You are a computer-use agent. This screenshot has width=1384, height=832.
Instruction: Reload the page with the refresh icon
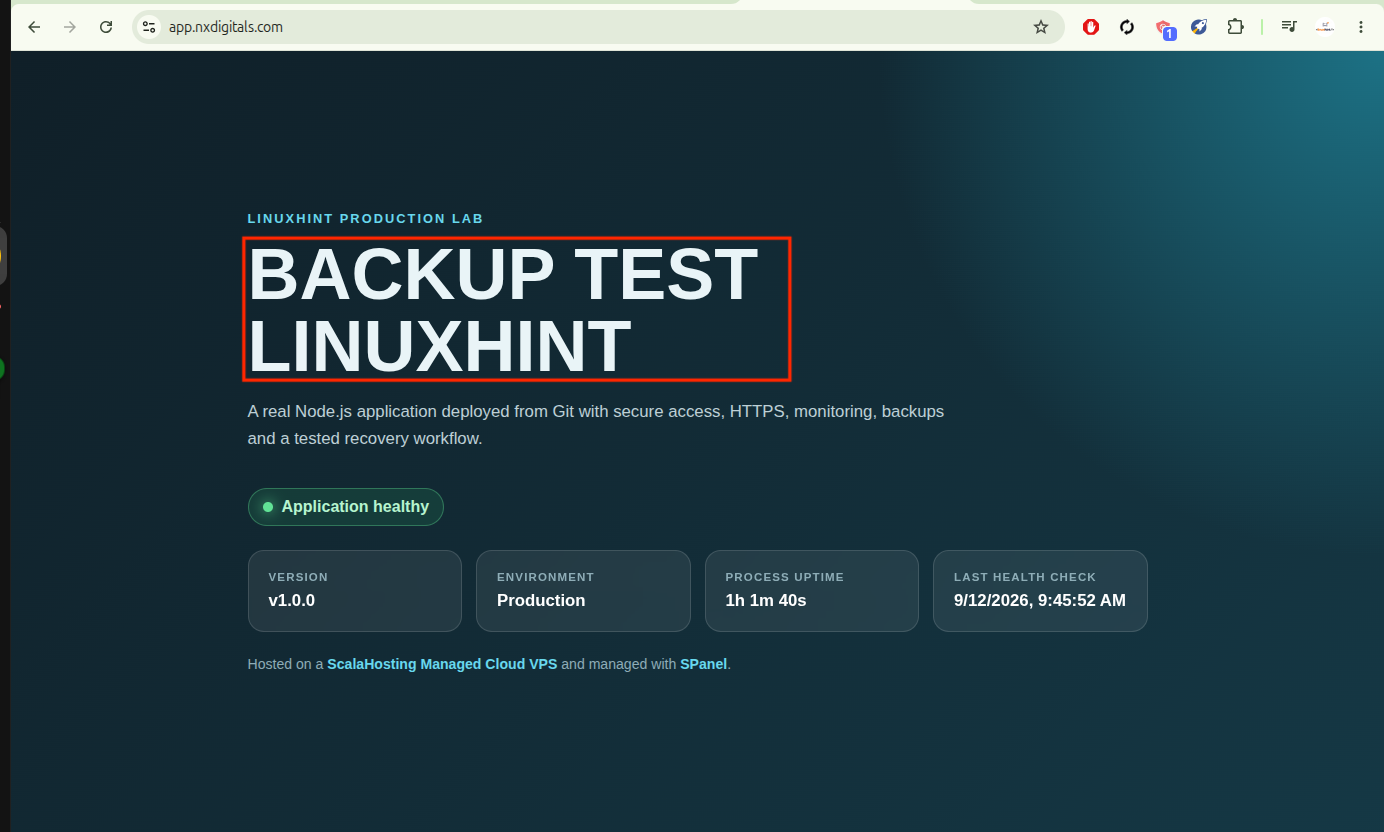(106, 27)
